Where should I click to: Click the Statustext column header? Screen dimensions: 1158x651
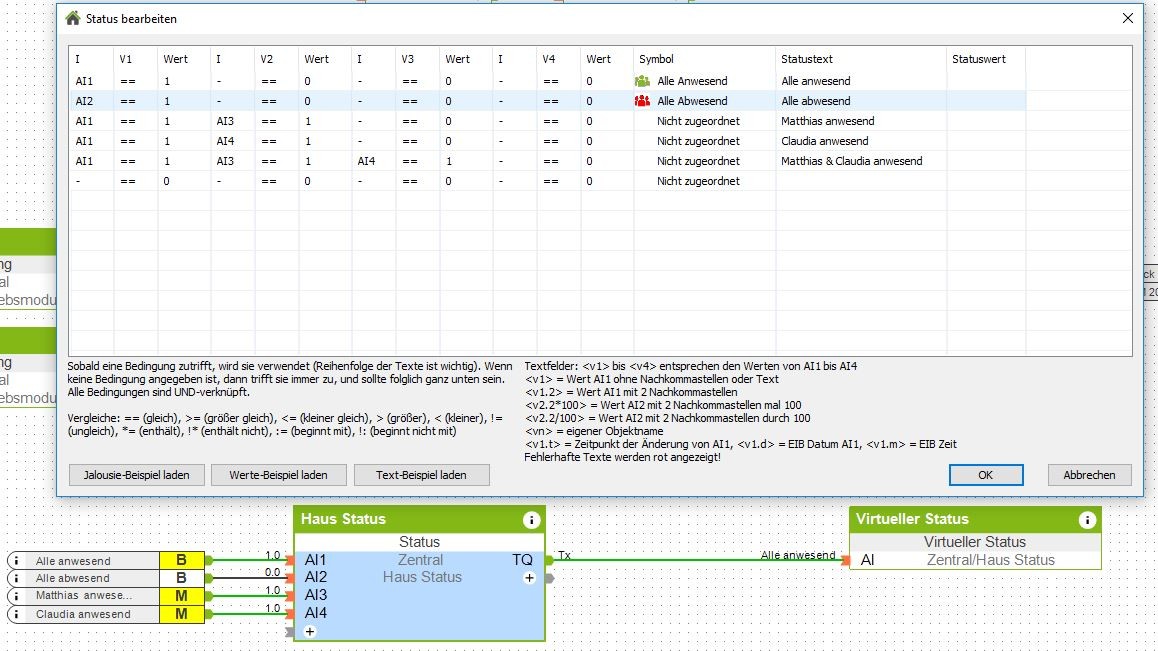point(860,59)
